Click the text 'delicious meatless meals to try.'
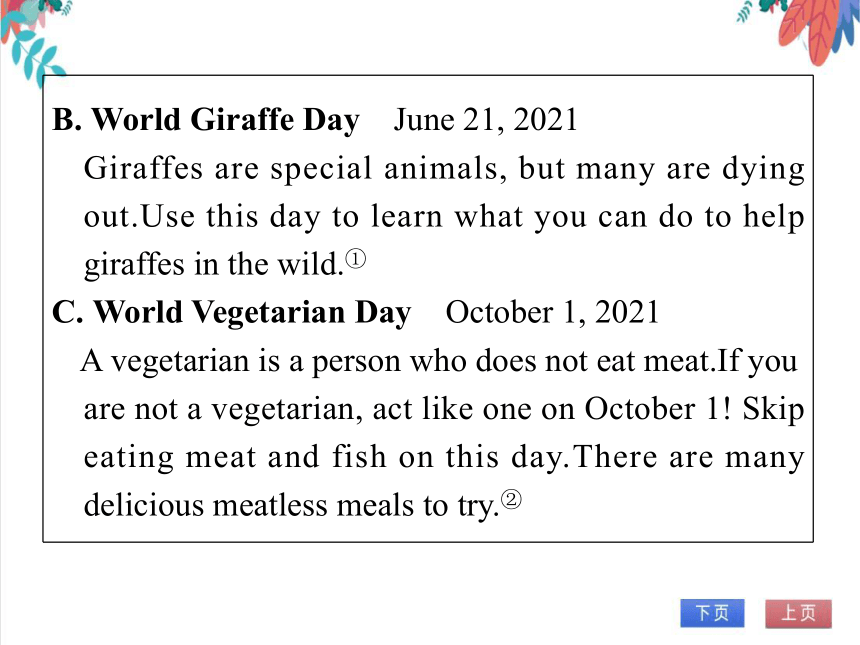 pos(291,506)
